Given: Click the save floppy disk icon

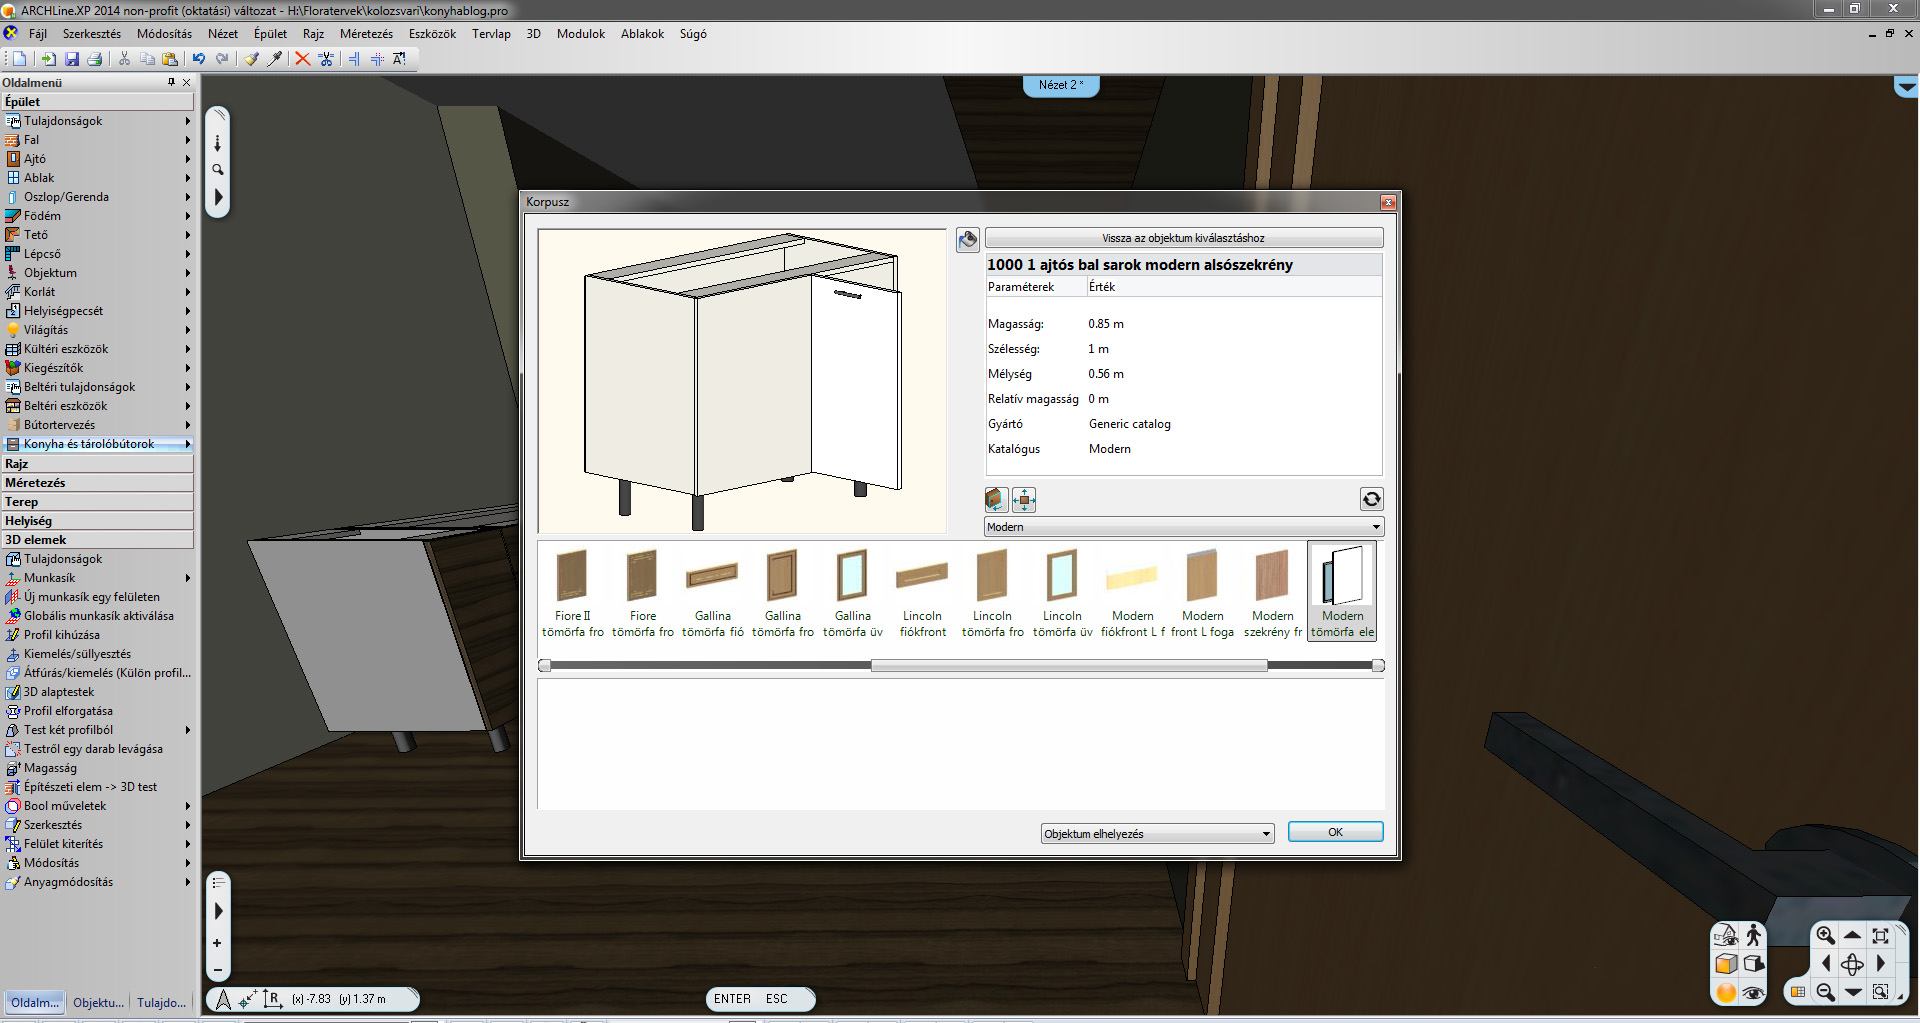Looking at the screenshot, I should pyautogui.click(x=72, y=59).
